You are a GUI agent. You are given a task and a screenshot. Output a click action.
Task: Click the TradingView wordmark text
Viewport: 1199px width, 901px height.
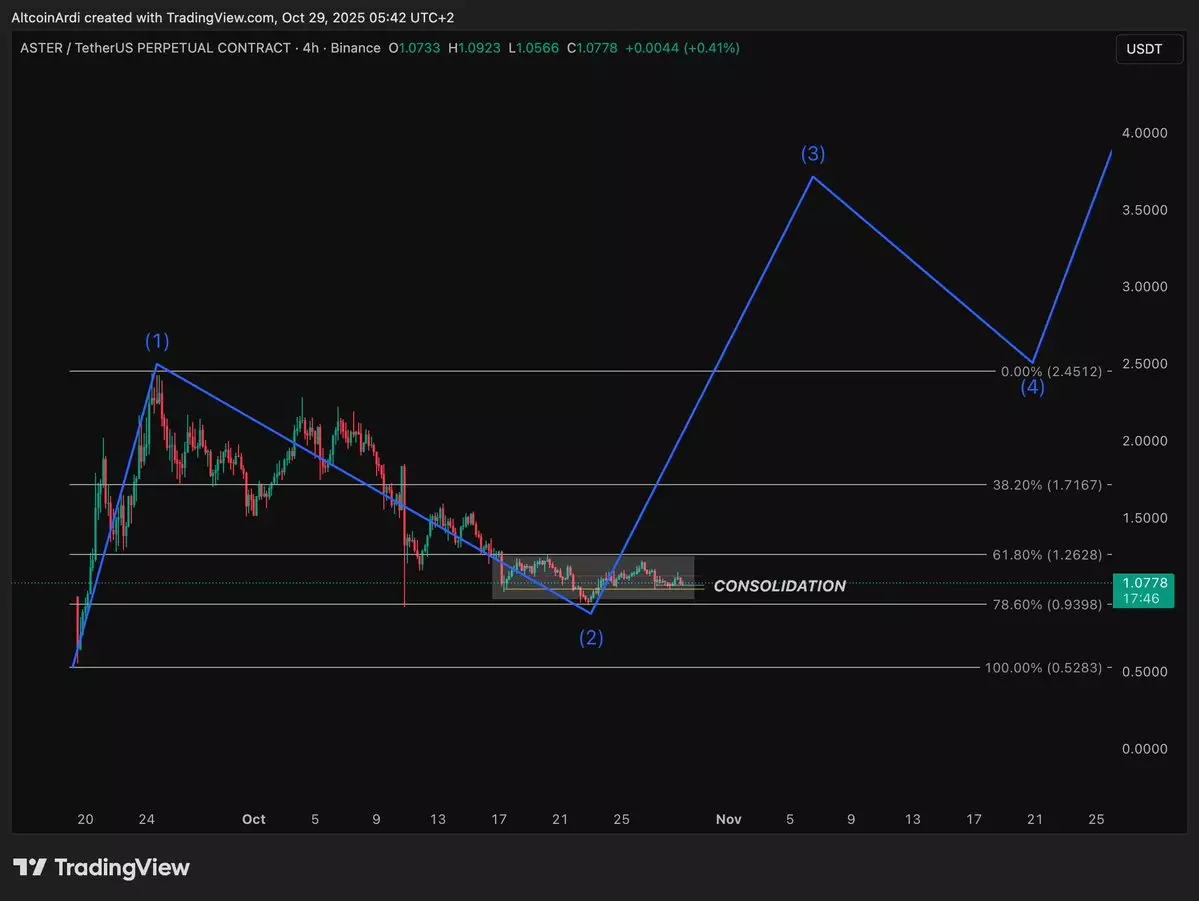[x=121, y=867]
